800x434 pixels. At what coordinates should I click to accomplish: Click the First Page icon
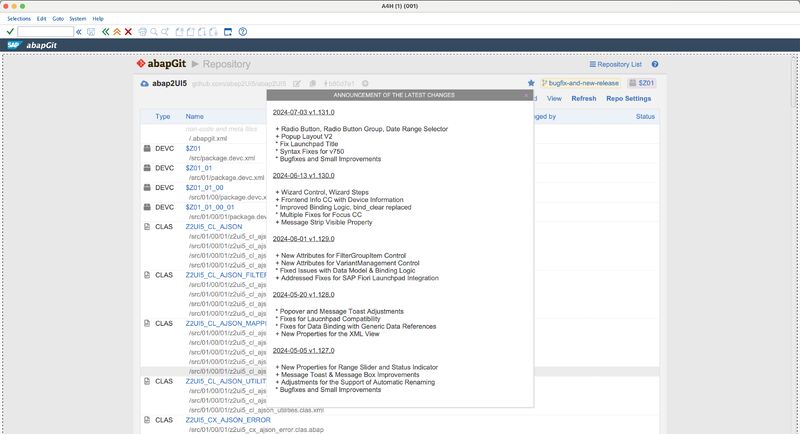click(179, 32)
